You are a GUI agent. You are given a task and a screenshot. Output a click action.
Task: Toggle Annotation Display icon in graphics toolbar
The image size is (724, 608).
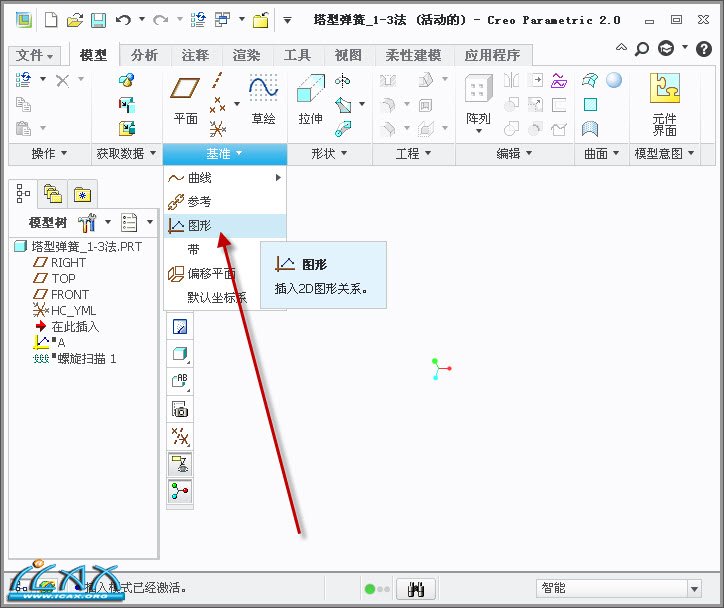[x=180, y=464]
